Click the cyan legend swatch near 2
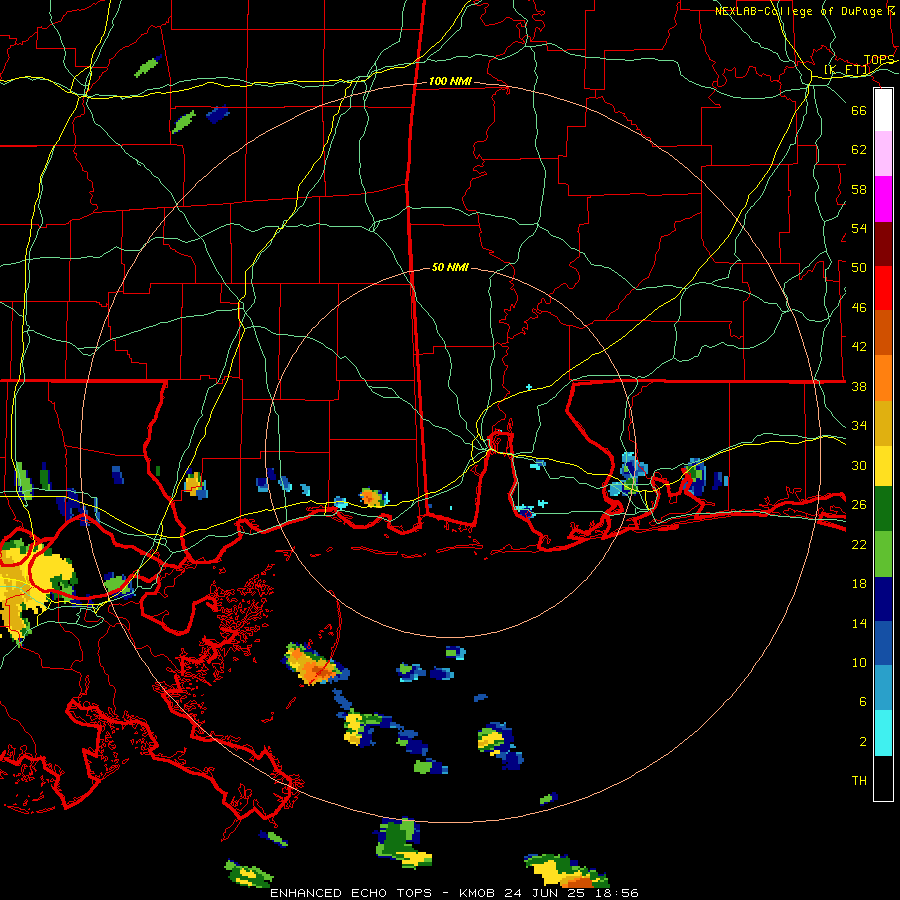 click(x=883, y=733)
